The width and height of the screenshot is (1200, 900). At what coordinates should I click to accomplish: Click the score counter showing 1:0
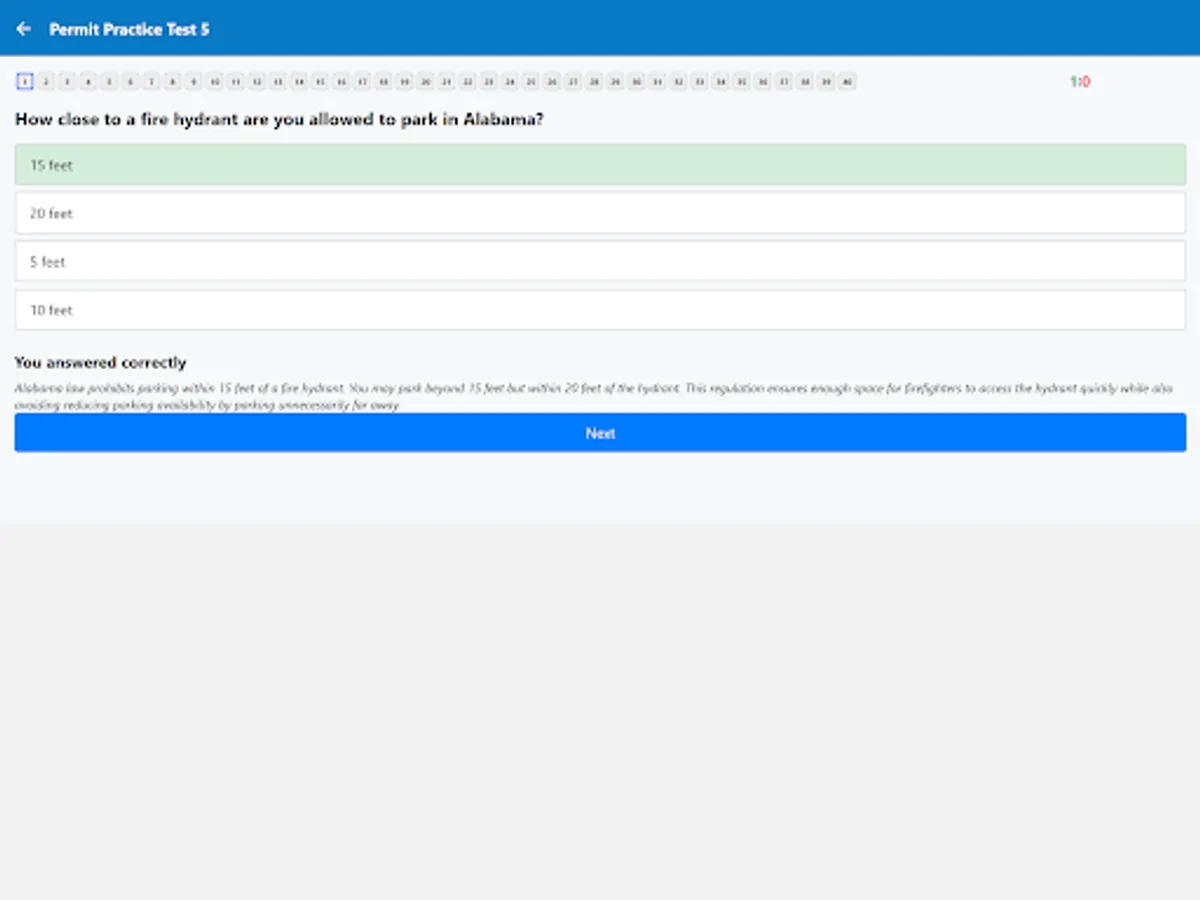[1080, 82]
